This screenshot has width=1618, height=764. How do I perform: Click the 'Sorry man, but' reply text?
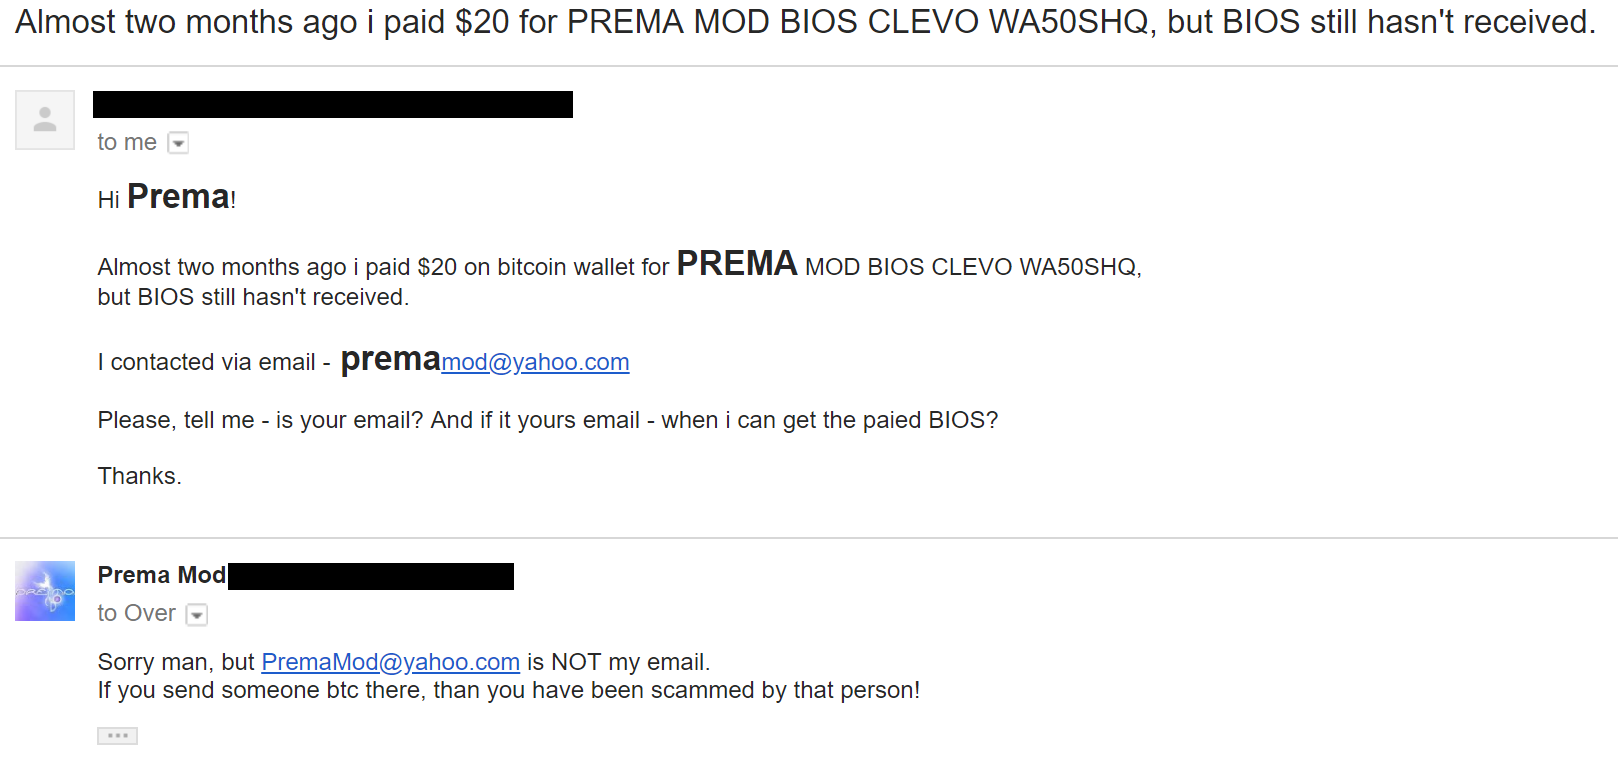point(176,662)
